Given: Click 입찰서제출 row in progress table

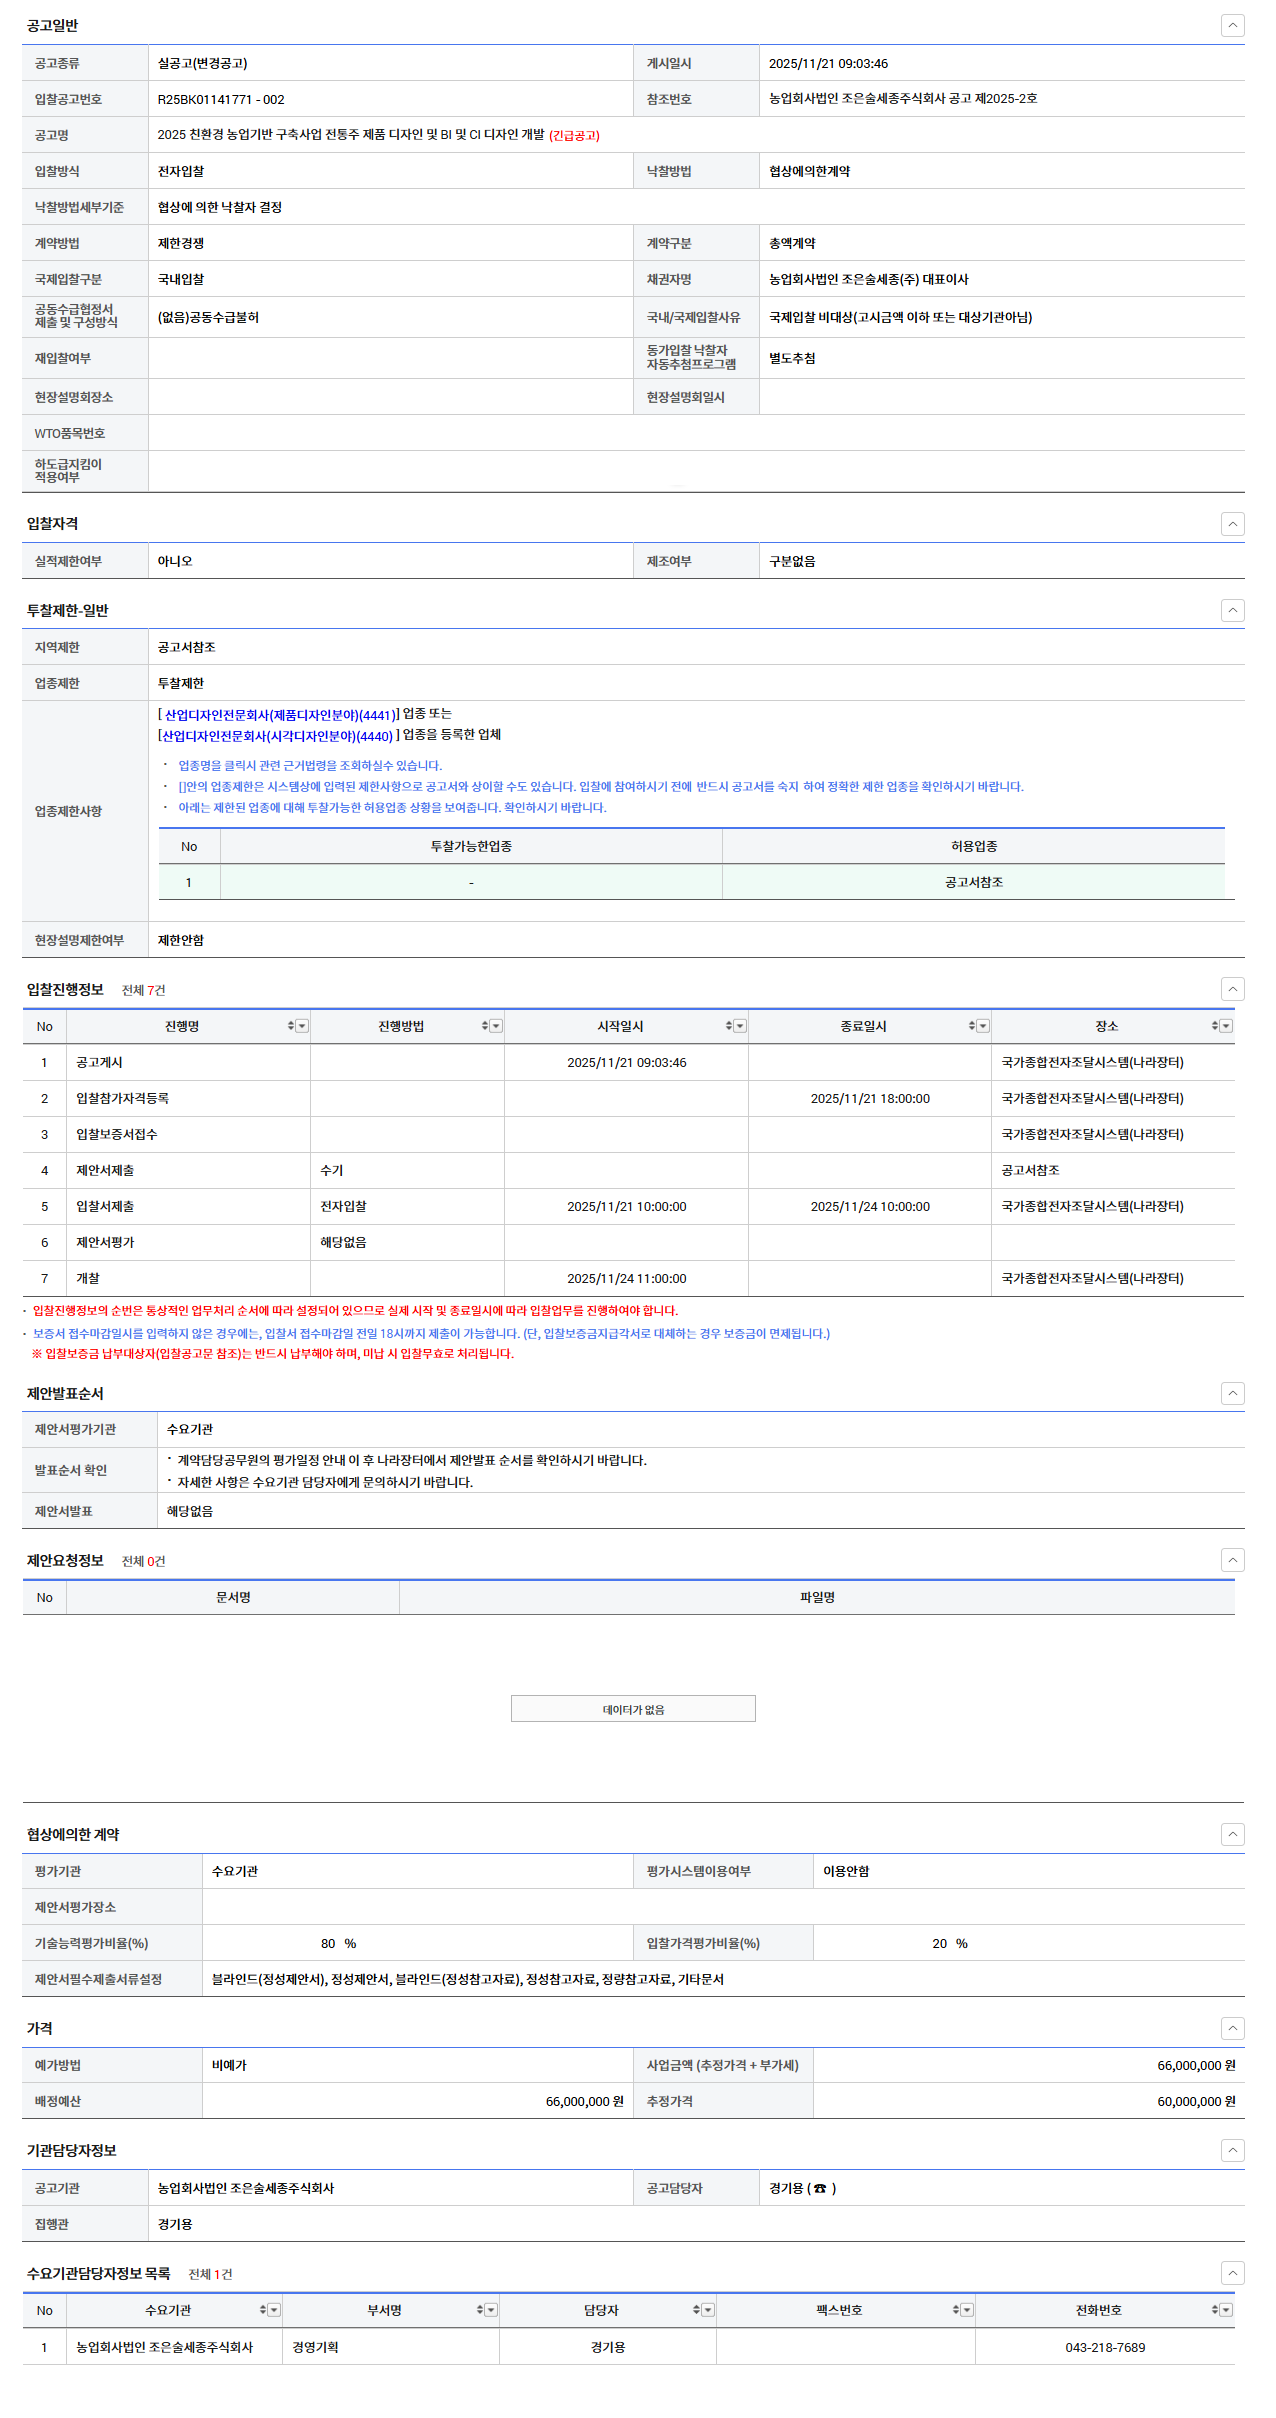Looking at the screenshot, I should [105, 1207].
